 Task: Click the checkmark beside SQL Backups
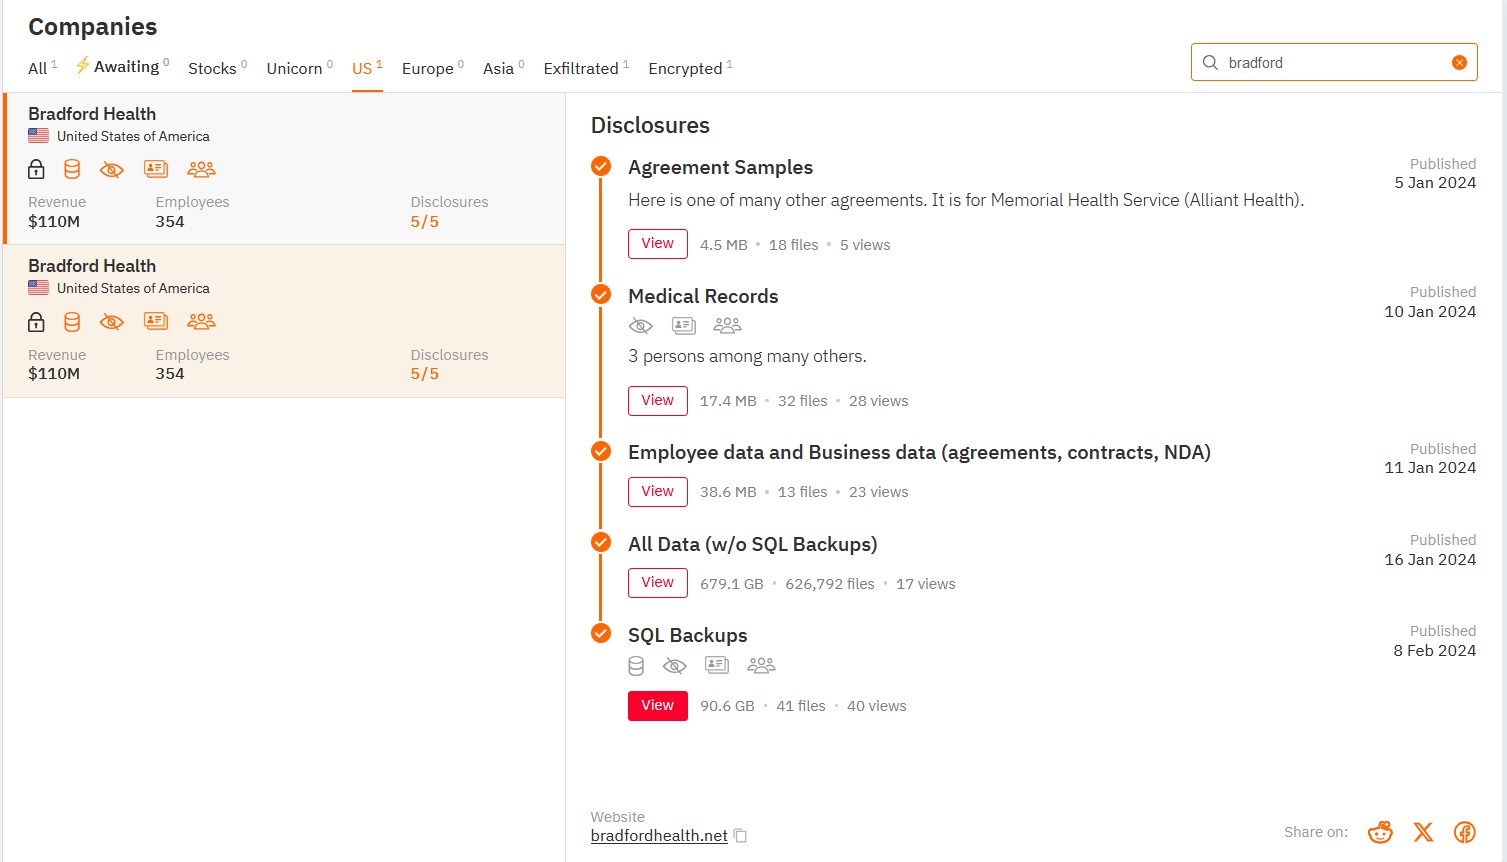601,633
